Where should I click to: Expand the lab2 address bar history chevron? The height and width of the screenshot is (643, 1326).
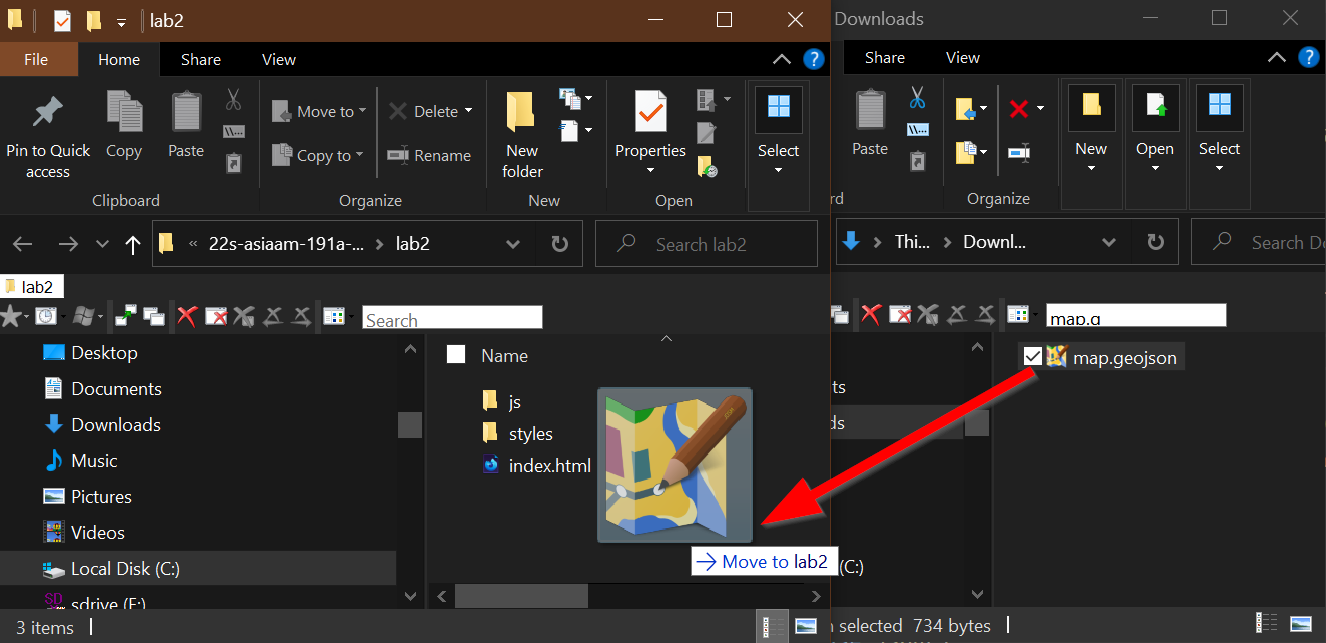pyautogui.click(x=513, y=244)
